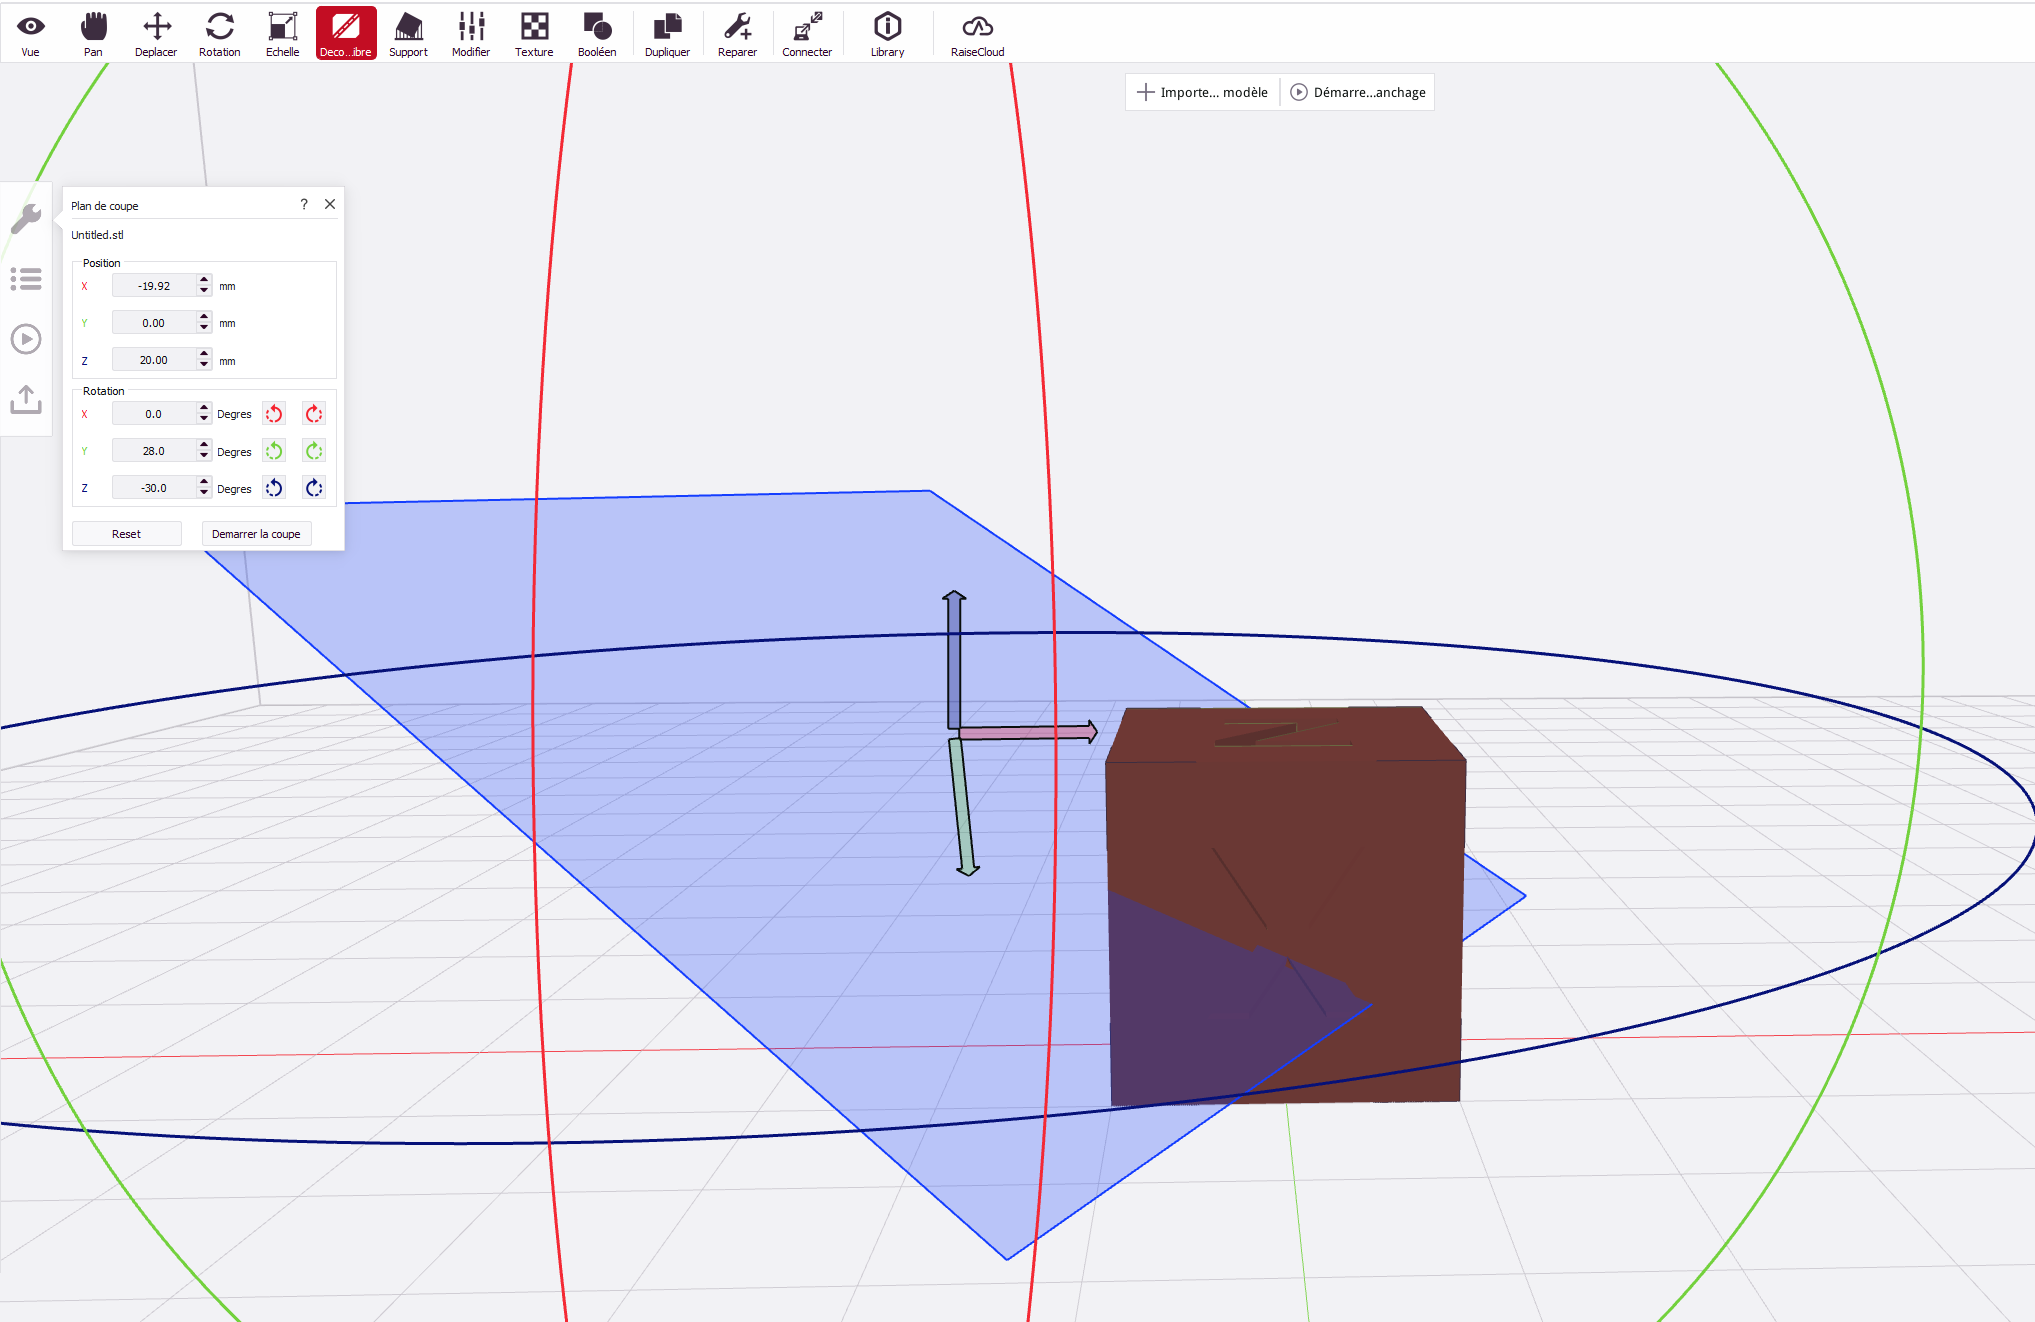Click the Demarrer la coupe button
The height and width of the screenshot is (1322, 2035).
tap(256, 534)
